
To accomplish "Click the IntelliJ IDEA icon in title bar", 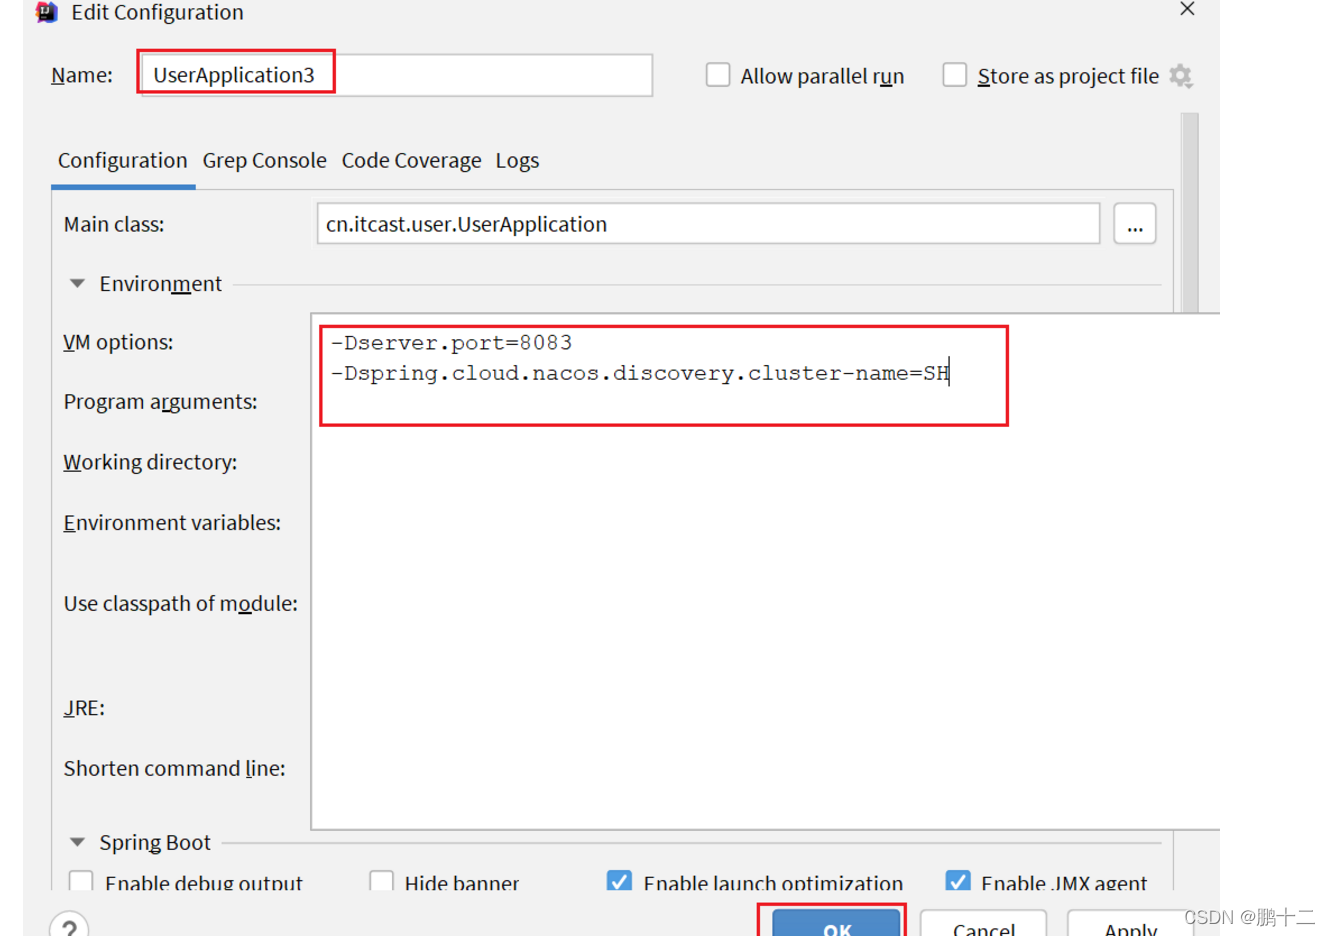I will 46,12.
